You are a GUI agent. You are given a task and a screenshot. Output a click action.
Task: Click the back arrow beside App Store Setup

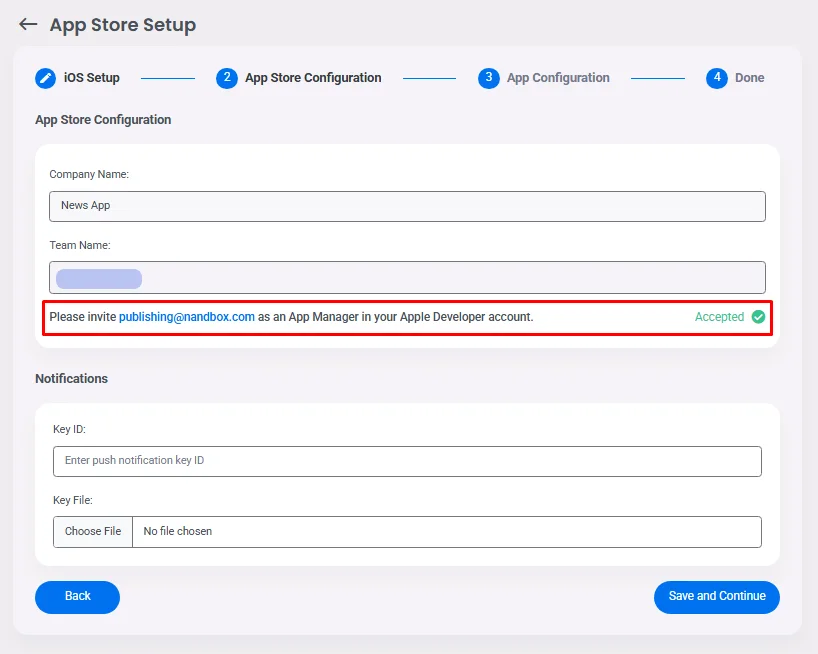coord(28,25)
